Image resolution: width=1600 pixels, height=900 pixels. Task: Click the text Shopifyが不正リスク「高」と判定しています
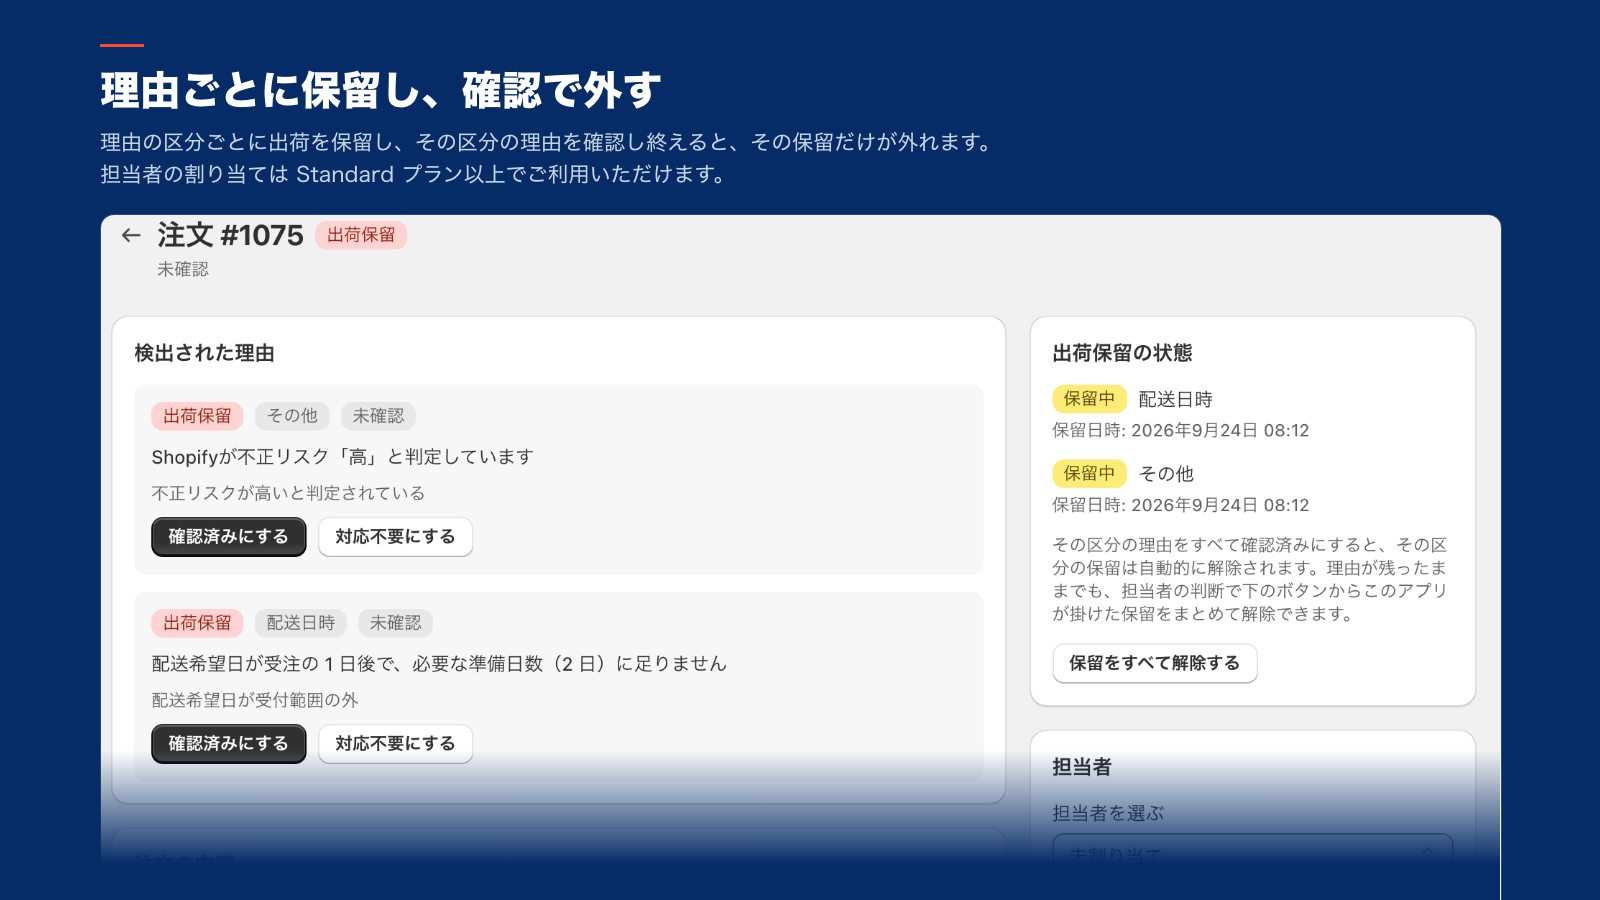343,457
